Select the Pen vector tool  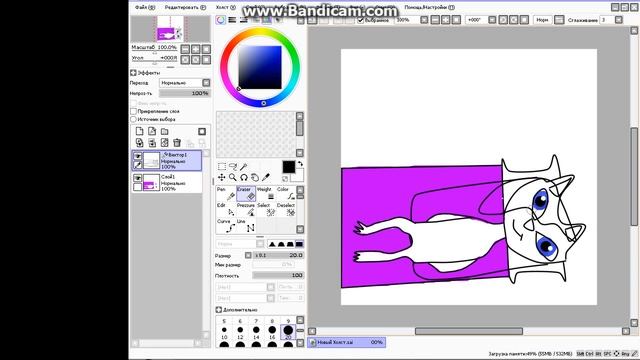click(226, 194)
